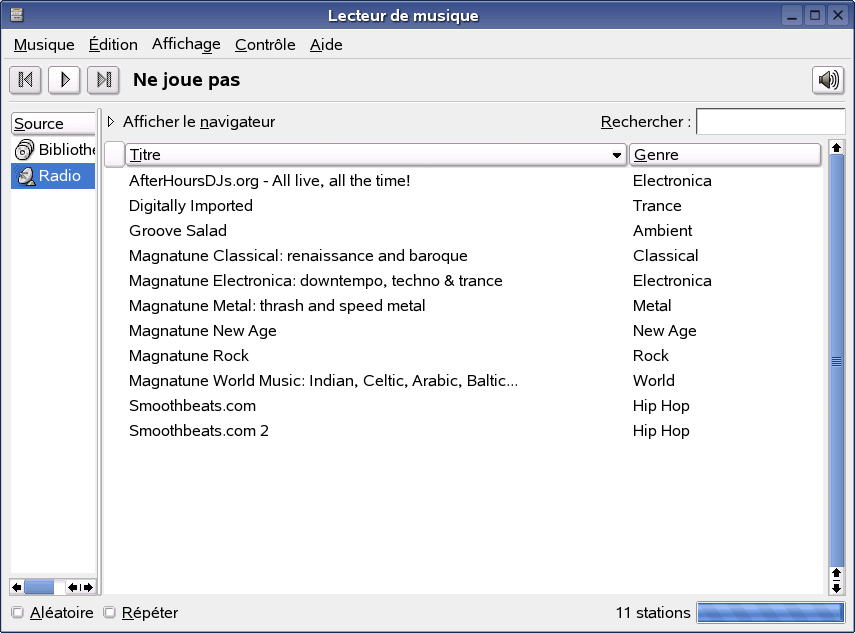Enable the Aléatoire shuffle checkbox
855x633 pixels.
click(x=17, y=613)
